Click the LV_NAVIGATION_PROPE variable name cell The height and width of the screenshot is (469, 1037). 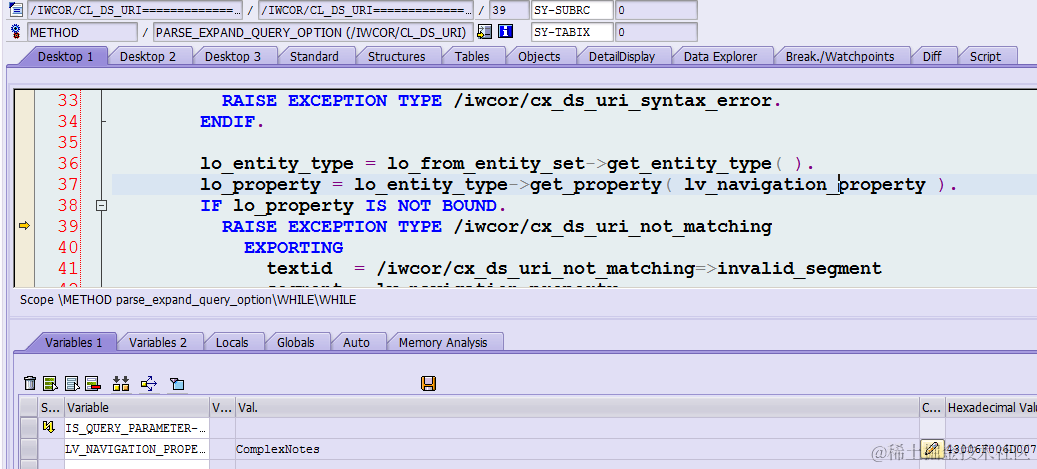point(137,449)
